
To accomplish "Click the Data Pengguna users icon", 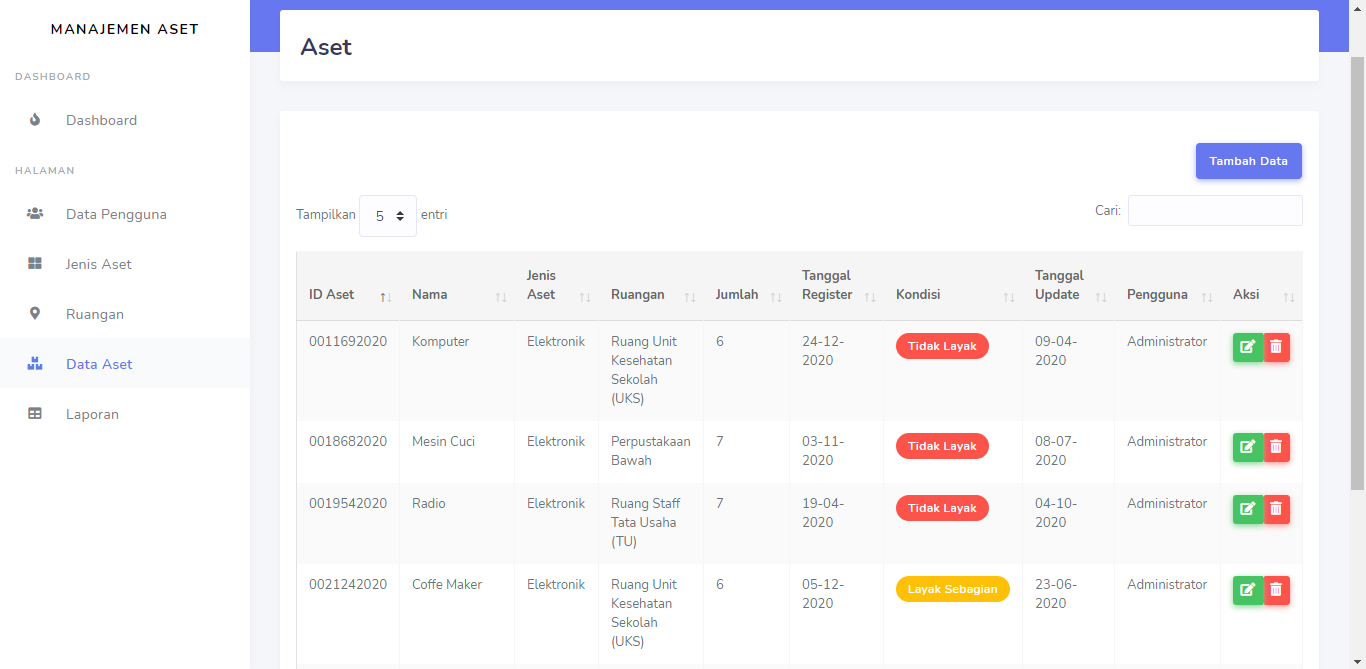I will click(x=33, y=213).
